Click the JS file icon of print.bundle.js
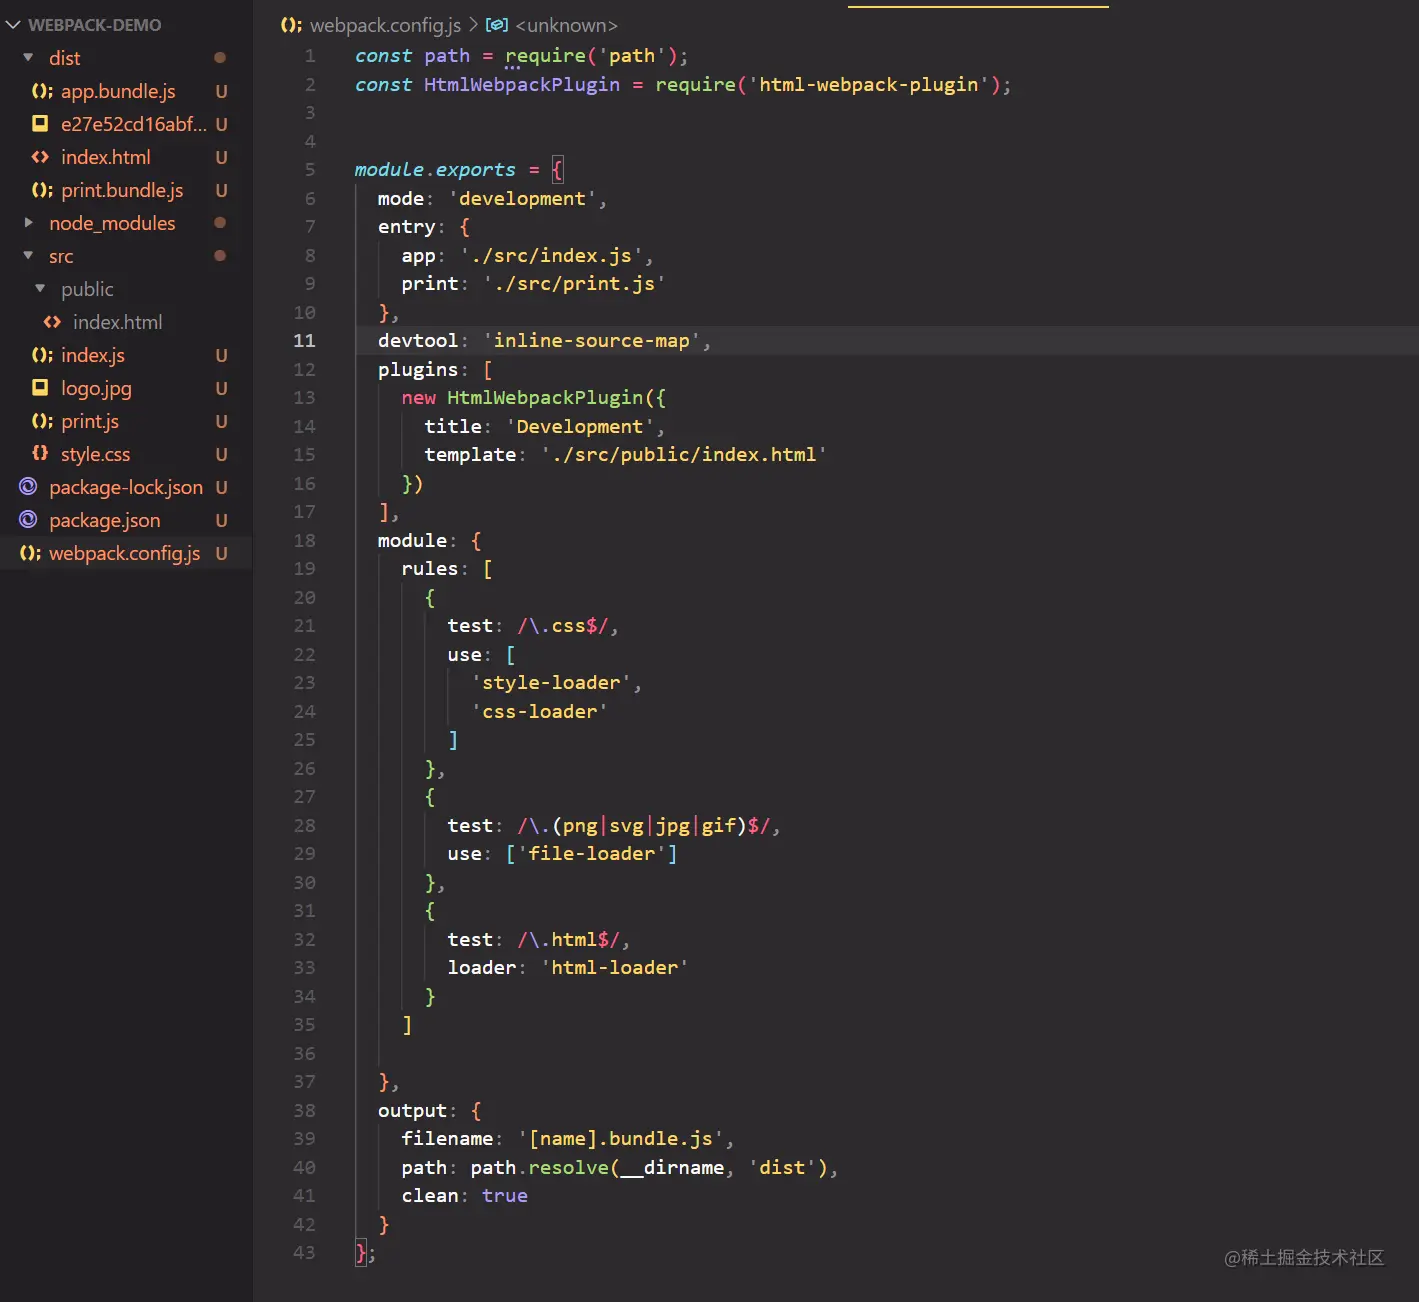Image resolution: width=1419 pixels, height=1302 pixels. coord(42,190)
